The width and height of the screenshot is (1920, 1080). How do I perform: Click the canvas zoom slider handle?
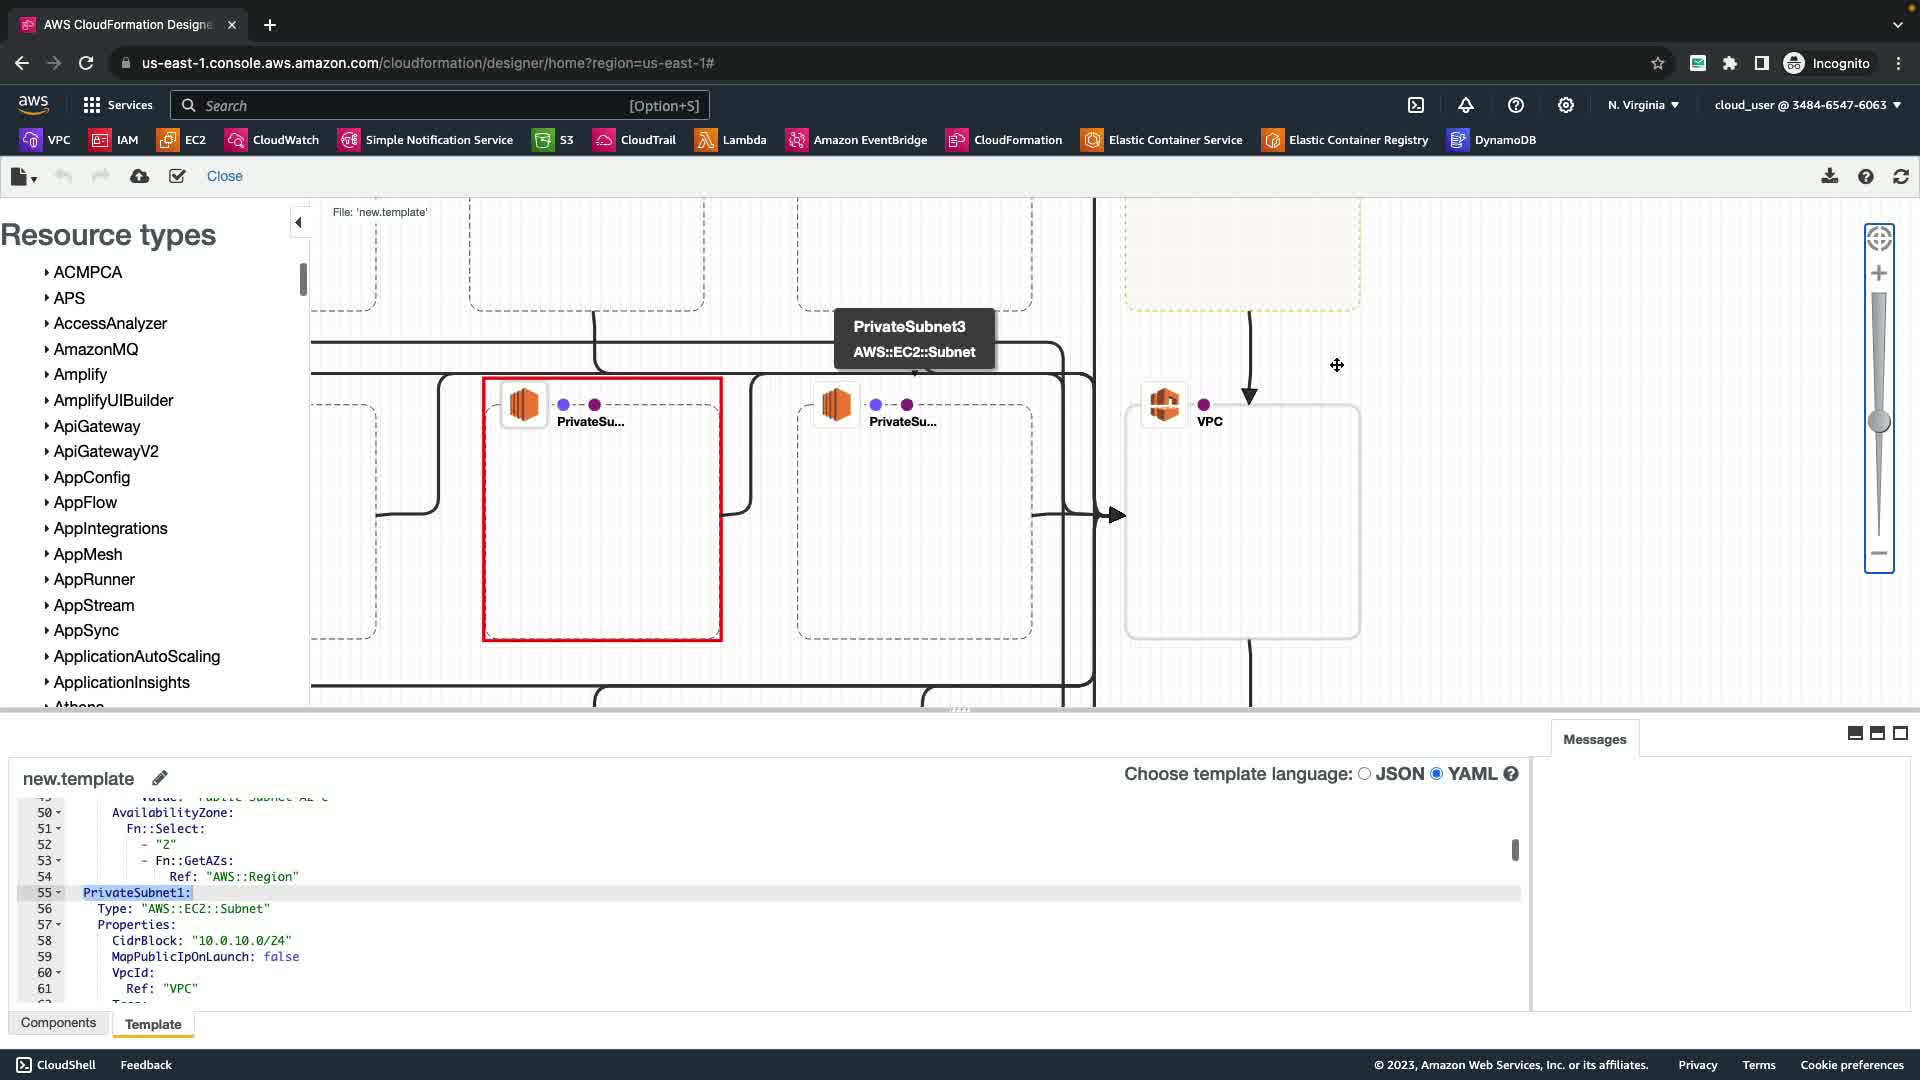tap(1879, 422)
